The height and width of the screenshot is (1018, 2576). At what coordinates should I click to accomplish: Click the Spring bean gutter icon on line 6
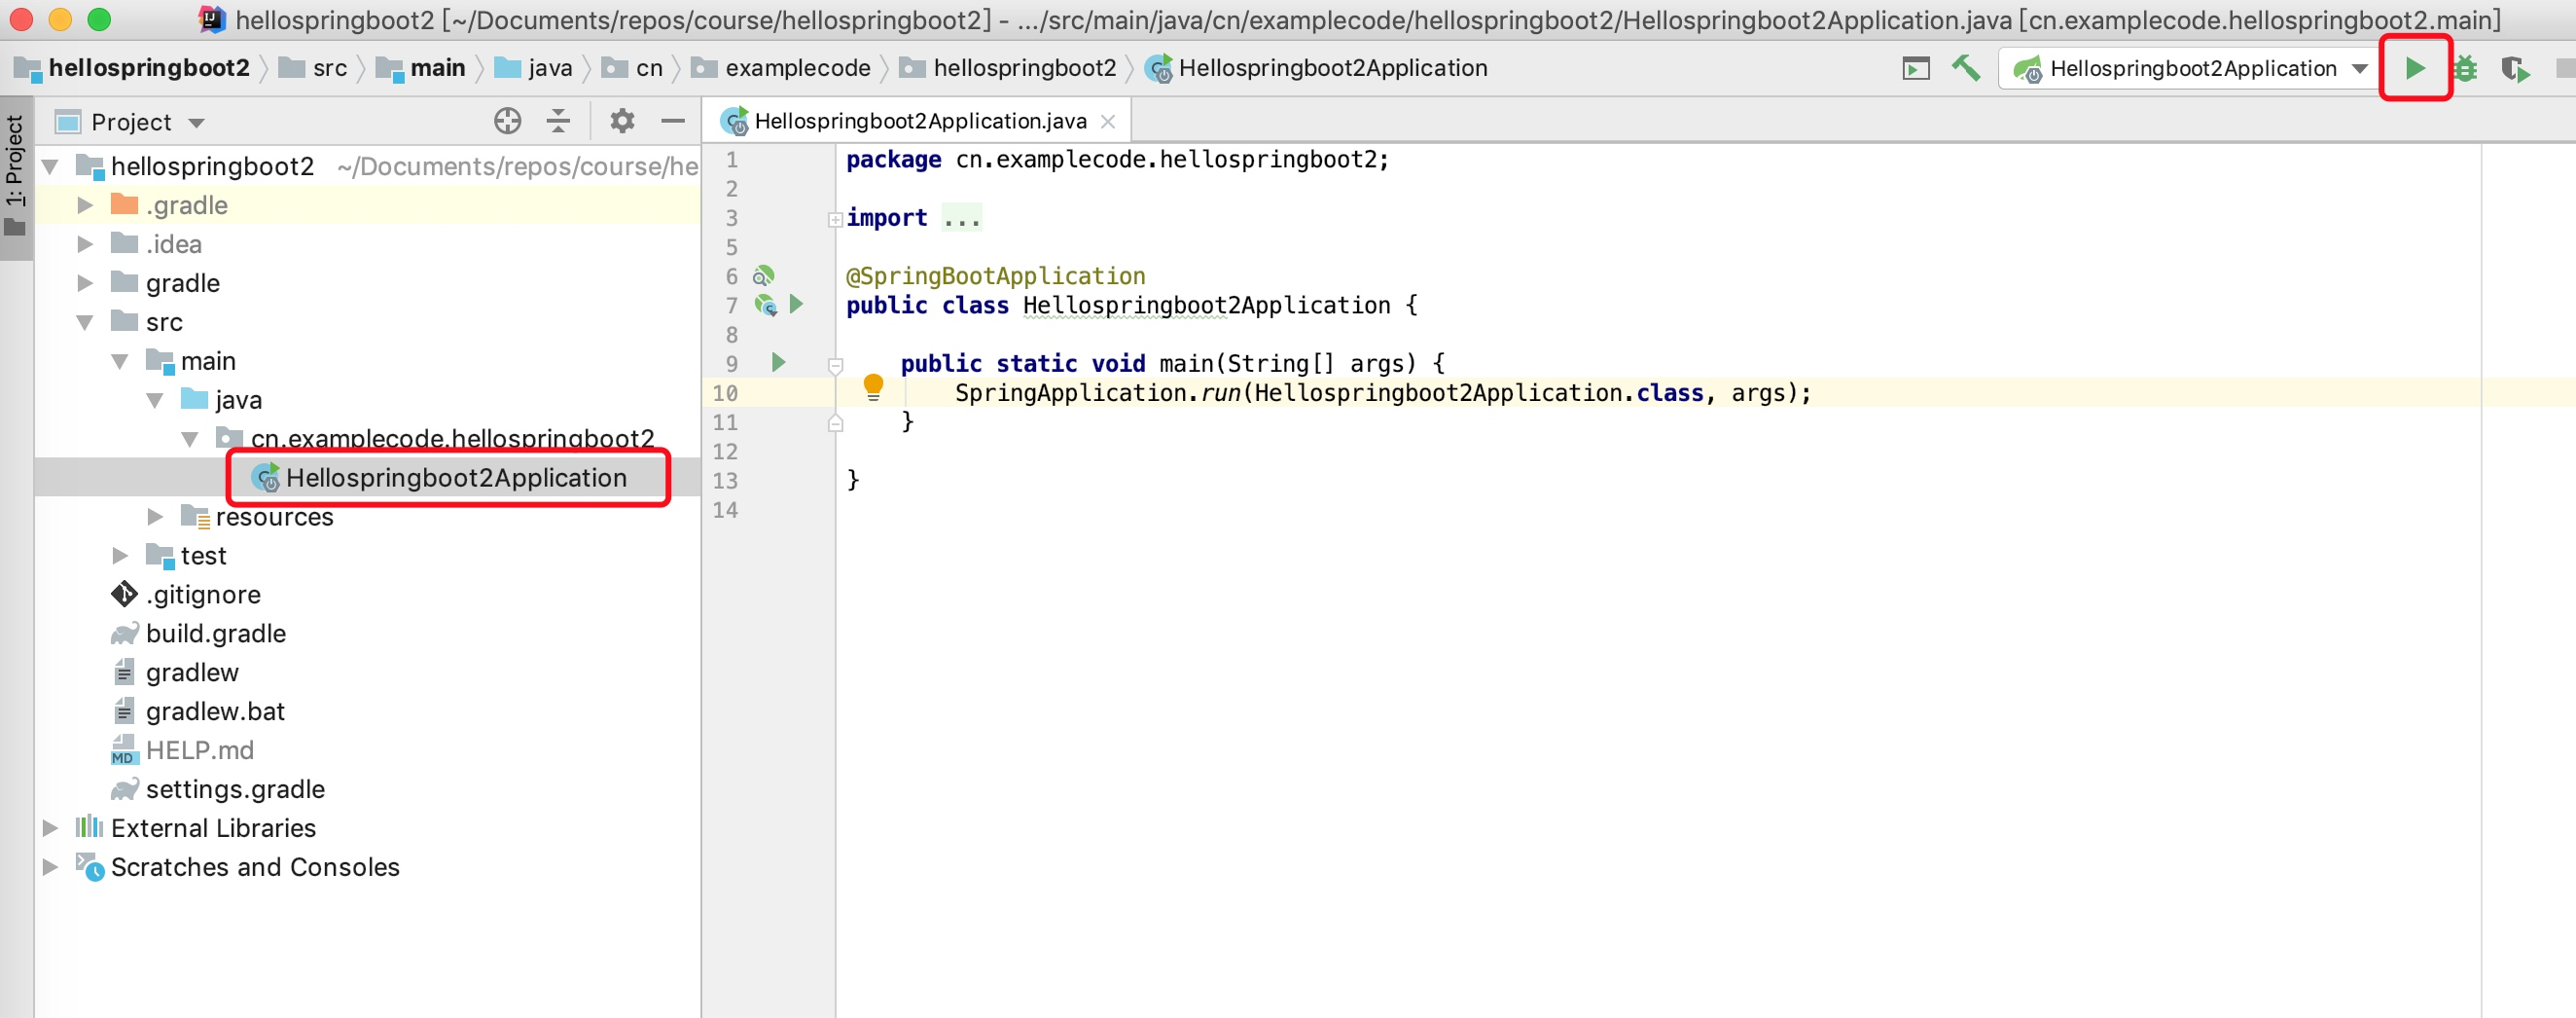pos(763,275)
